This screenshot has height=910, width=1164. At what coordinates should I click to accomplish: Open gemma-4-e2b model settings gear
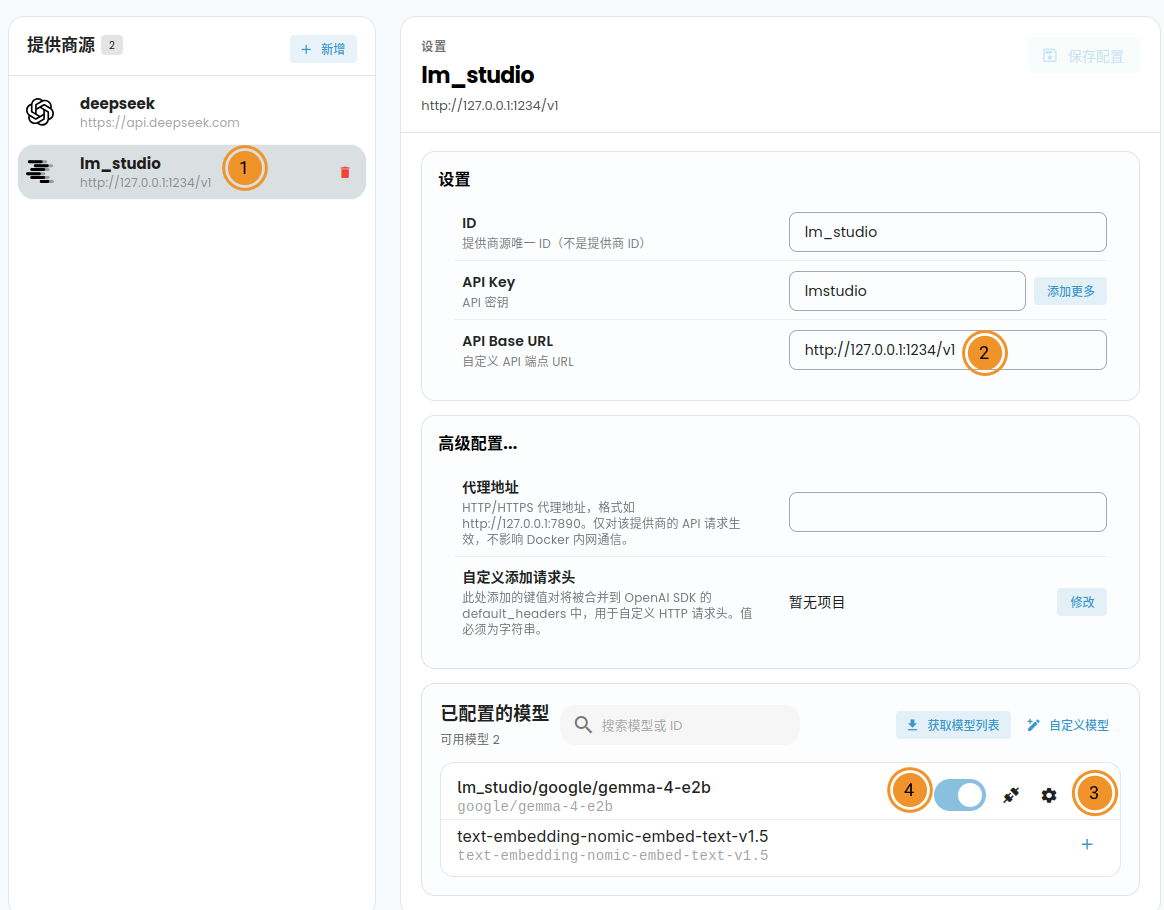point(1048,795)
